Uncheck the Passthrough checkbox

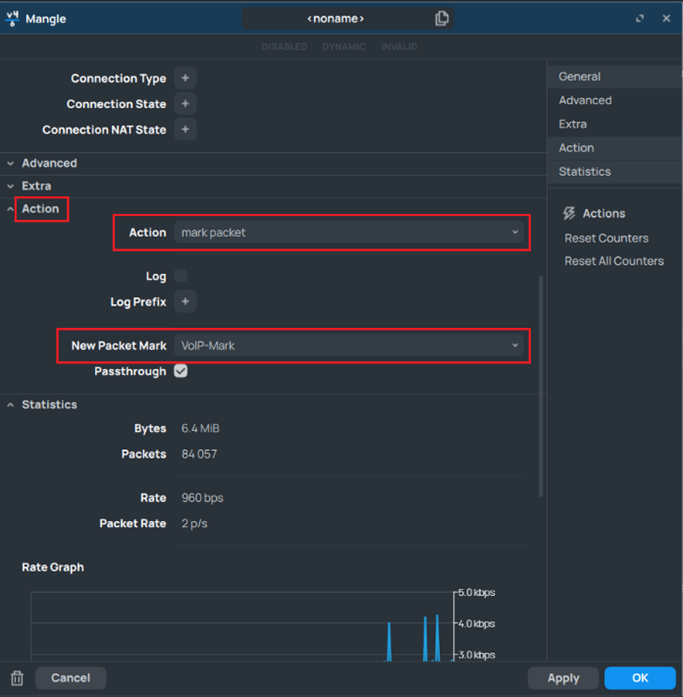coord(181,371)
